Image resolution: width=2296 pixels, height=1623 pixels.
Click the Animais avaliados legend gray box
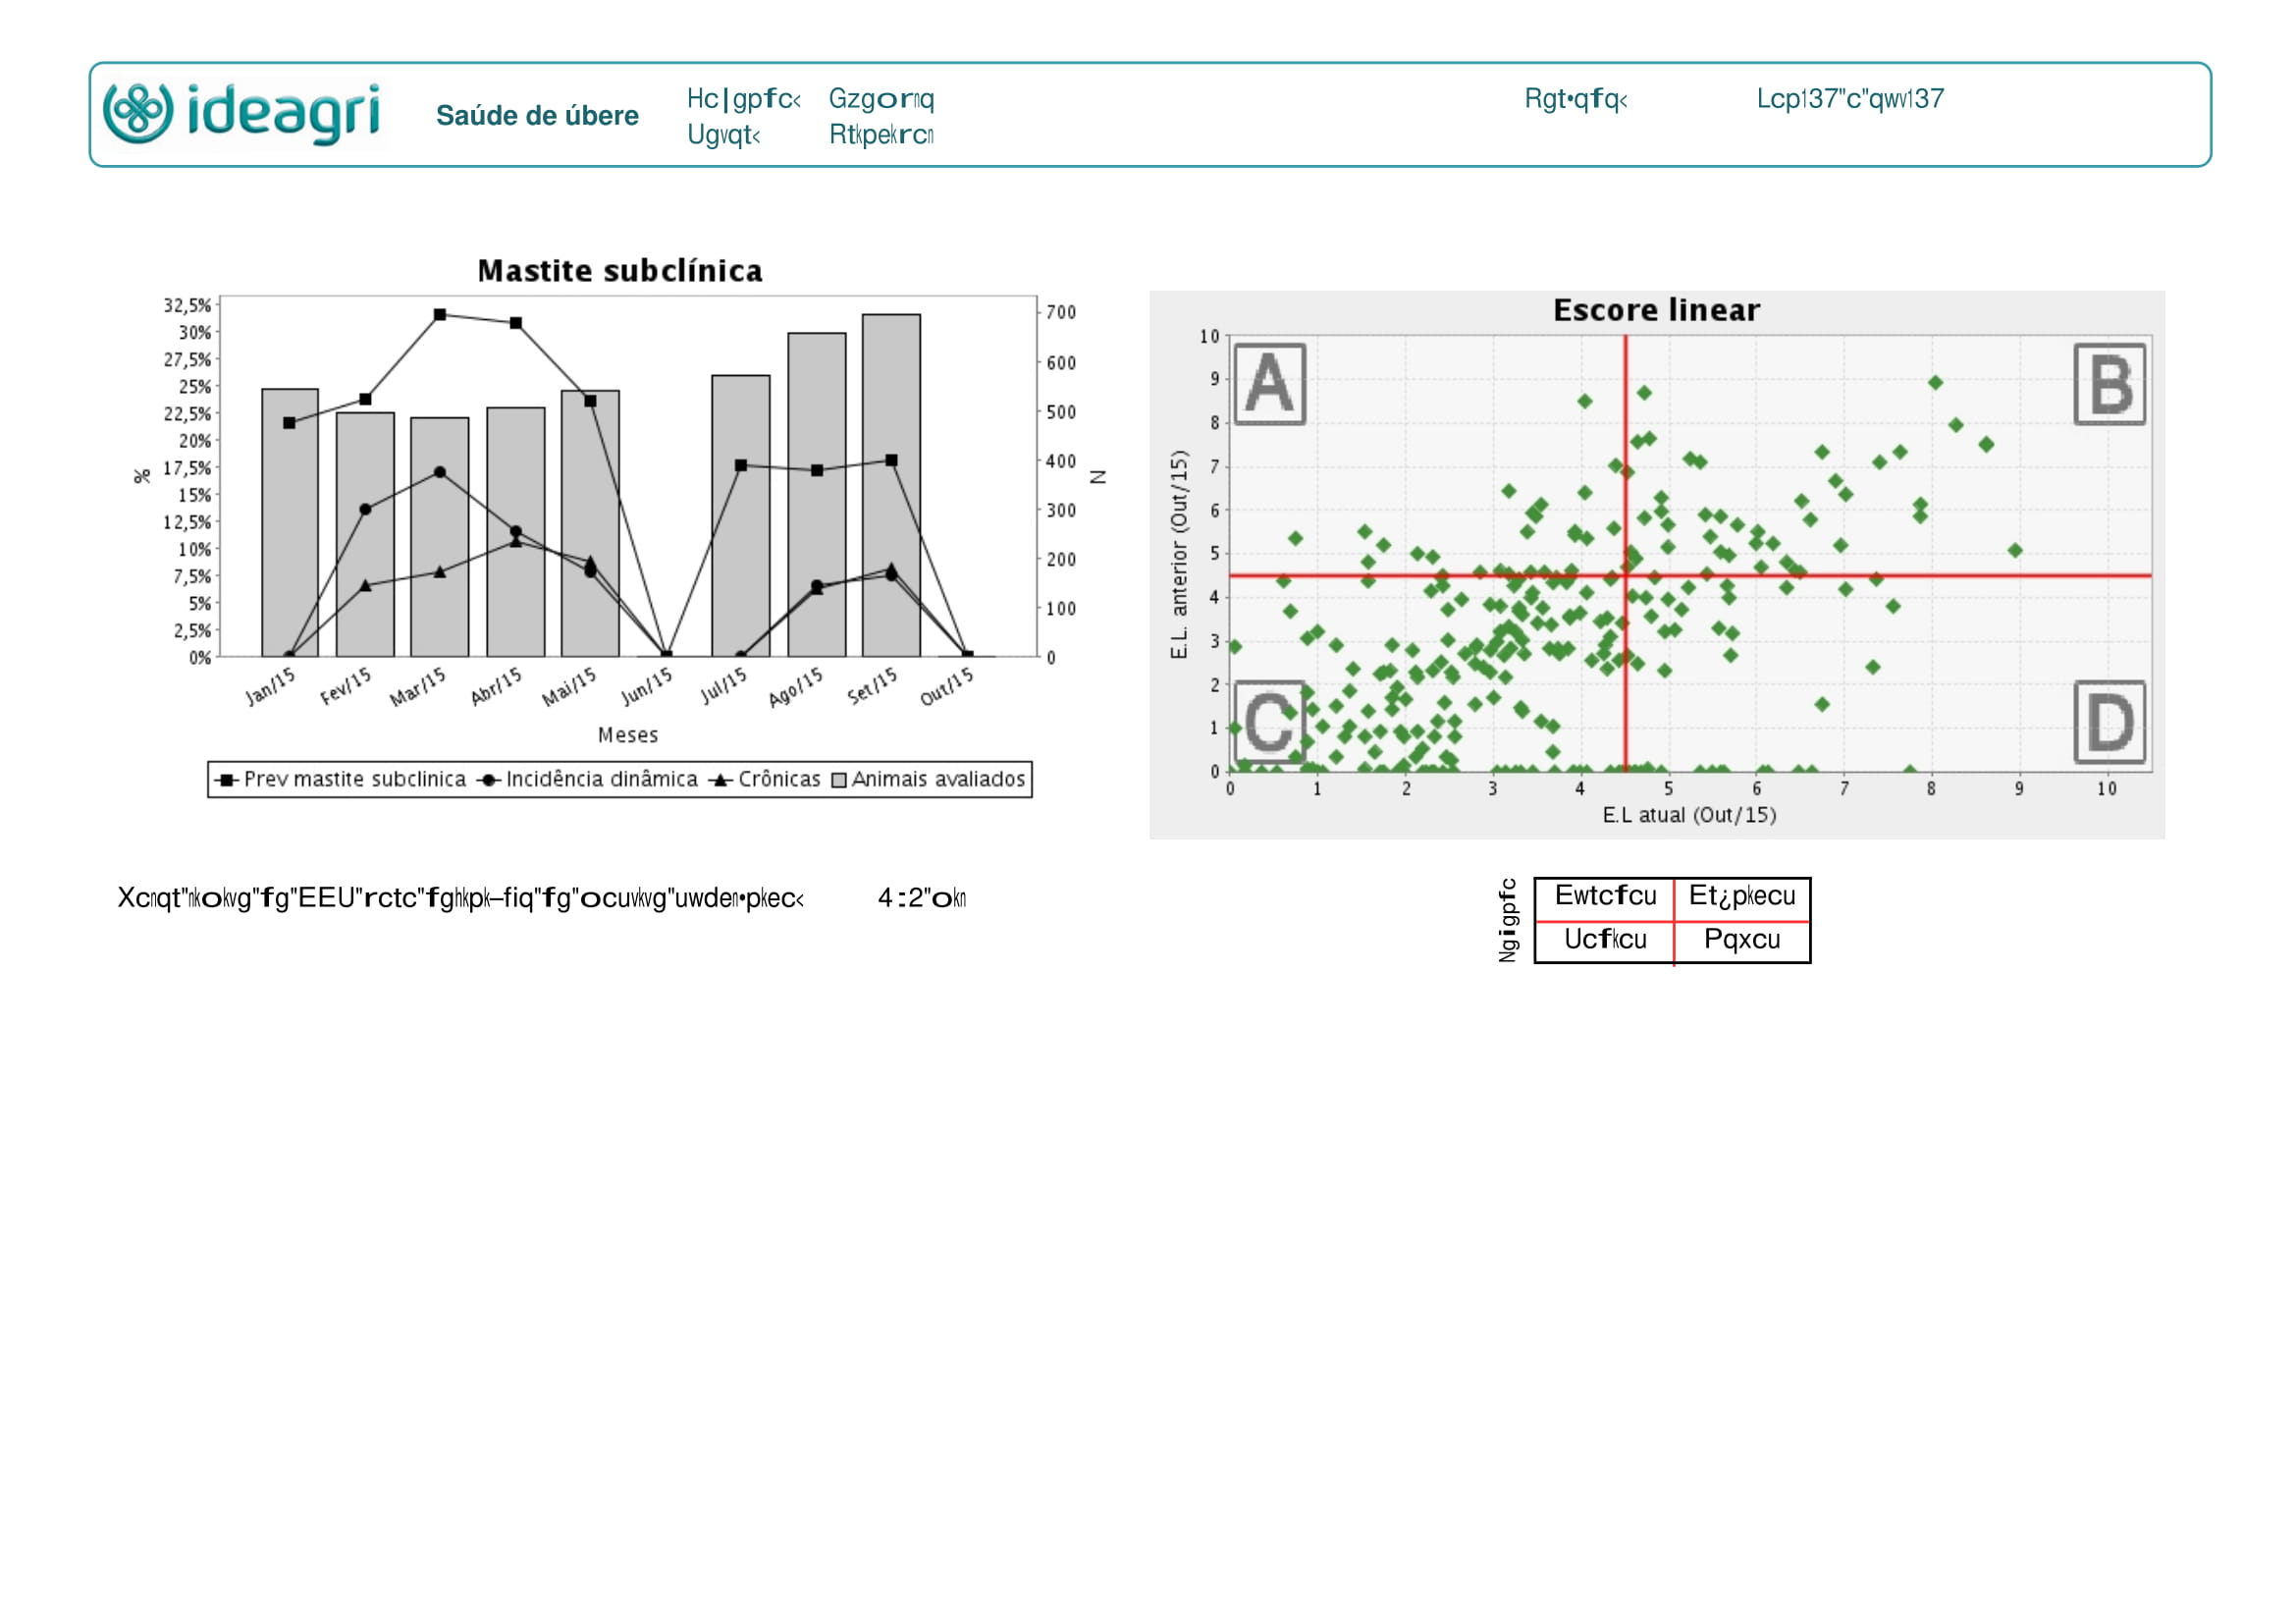(840, 780)
